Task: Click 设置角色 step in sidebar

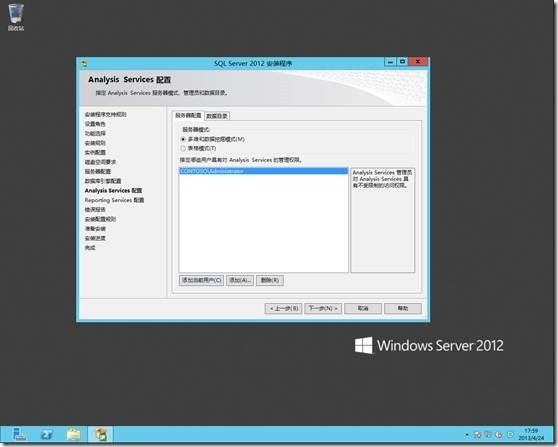Action: tap(95, 124)
